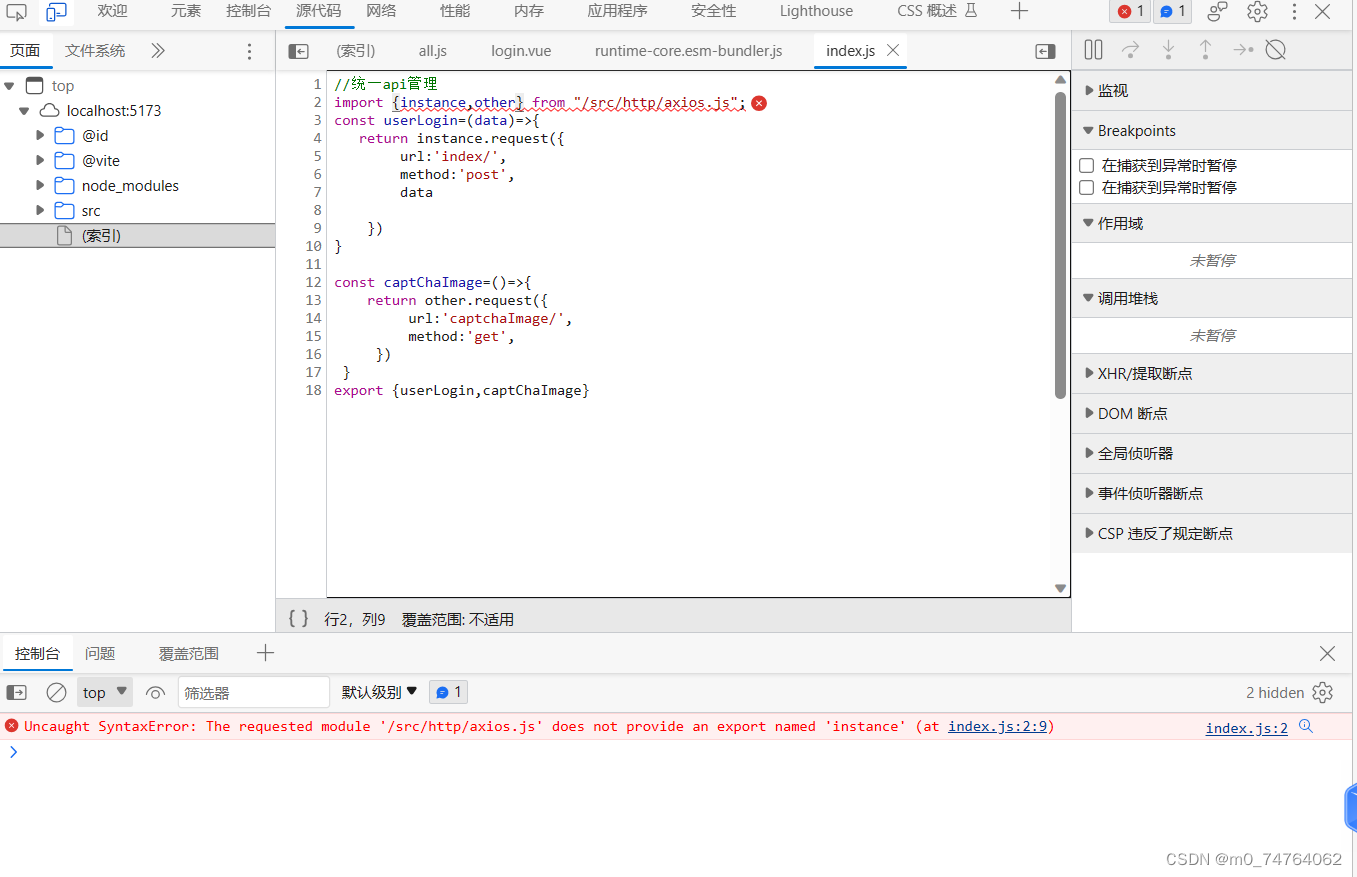Click the deactivate breakpoints icon

pyautogui.click(x=1275, y=49)
